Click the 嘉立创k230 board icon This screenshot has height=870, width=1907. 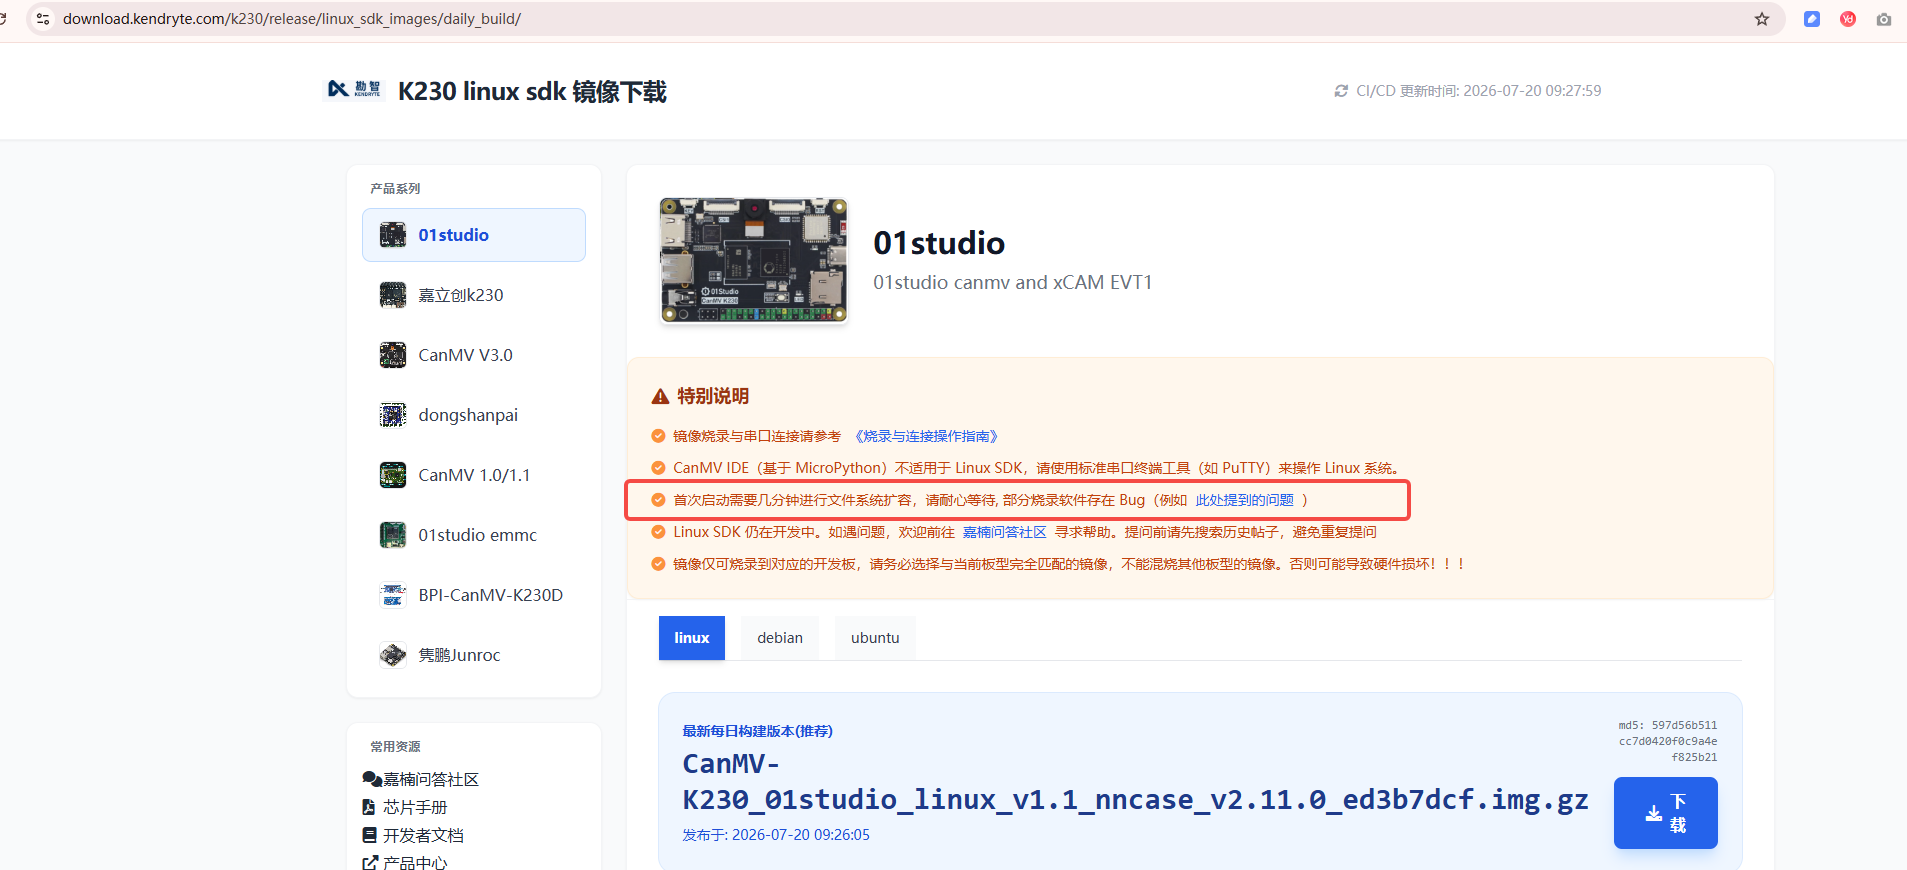[x=393, y=295]
